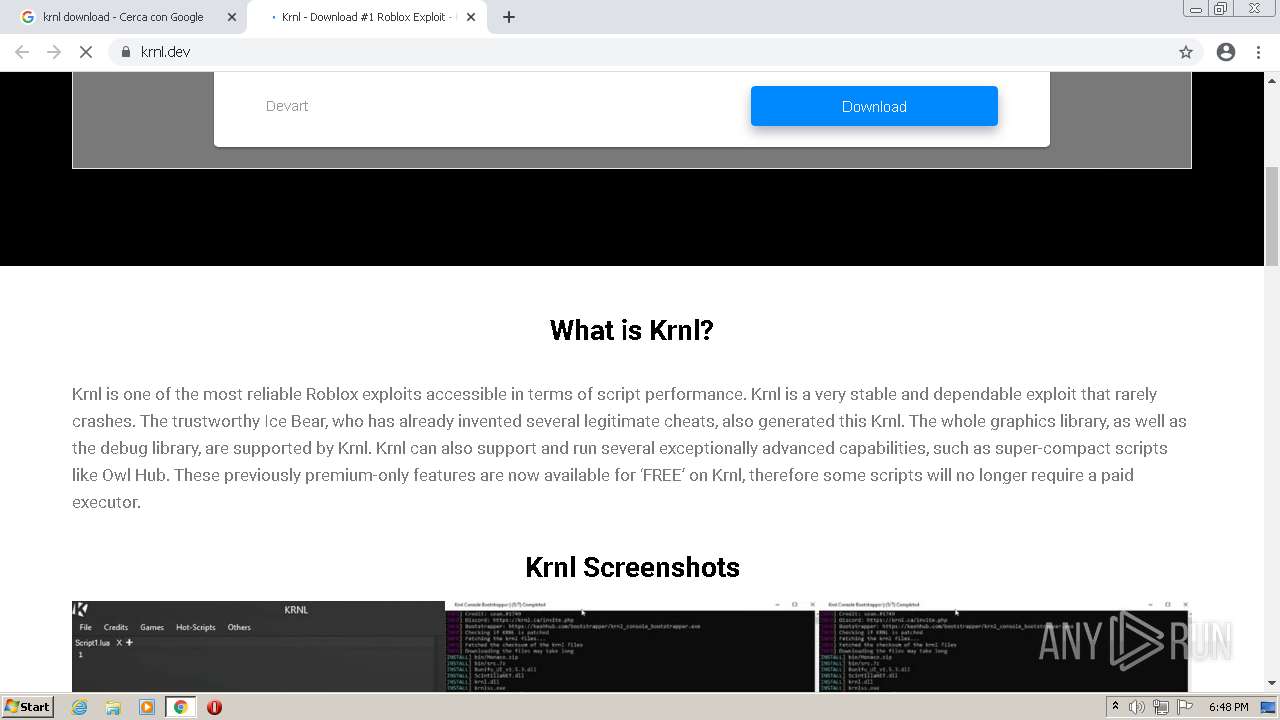Click the Chrome taskbar icon
This screenshot has height=720, width=1280.
pos(181,707)
